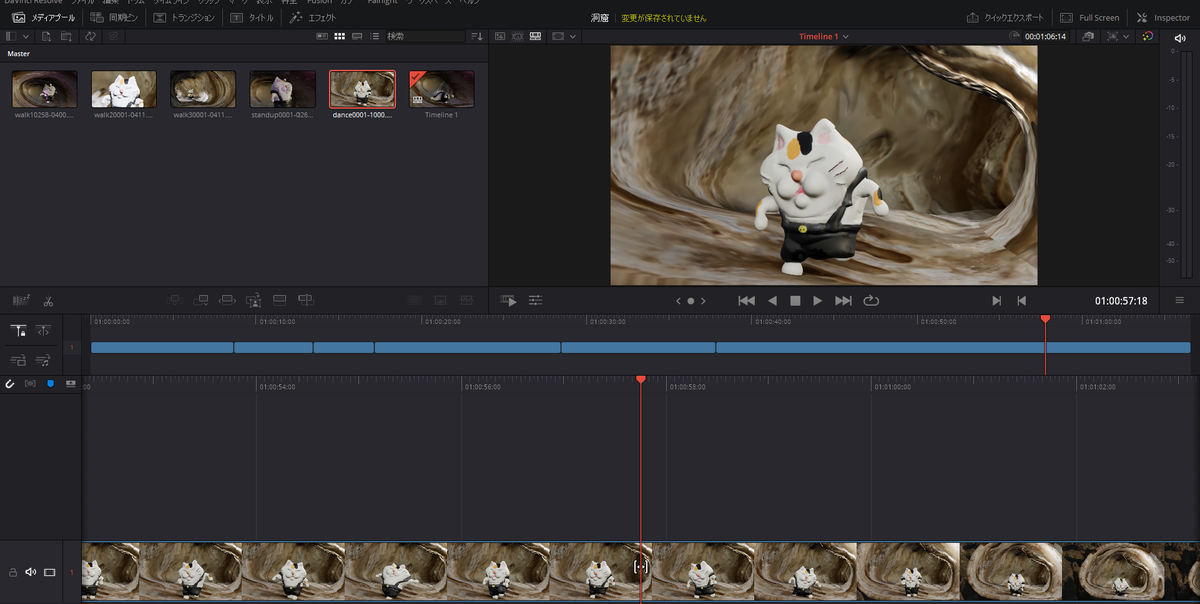
Task: Play the timeline forward
Action: coord(818,300)
